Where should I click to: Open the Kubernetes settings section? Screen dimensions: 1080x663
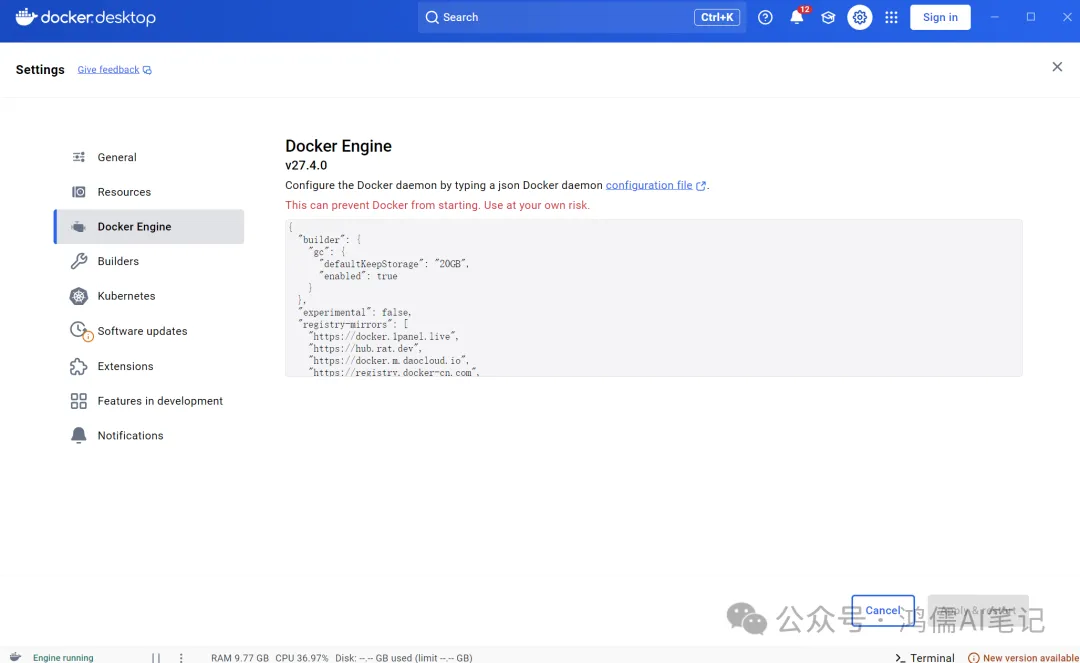coord(149,296)
